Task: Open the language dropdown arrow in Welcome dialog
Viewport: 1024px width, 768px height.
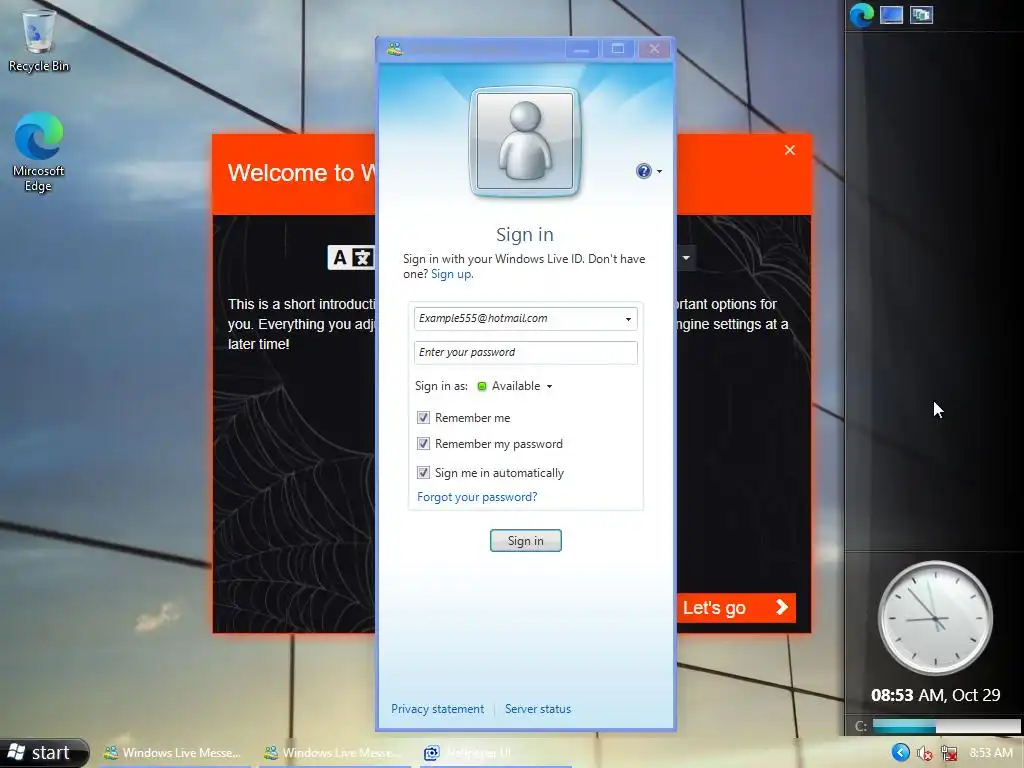Action: (x=686, y=258)
